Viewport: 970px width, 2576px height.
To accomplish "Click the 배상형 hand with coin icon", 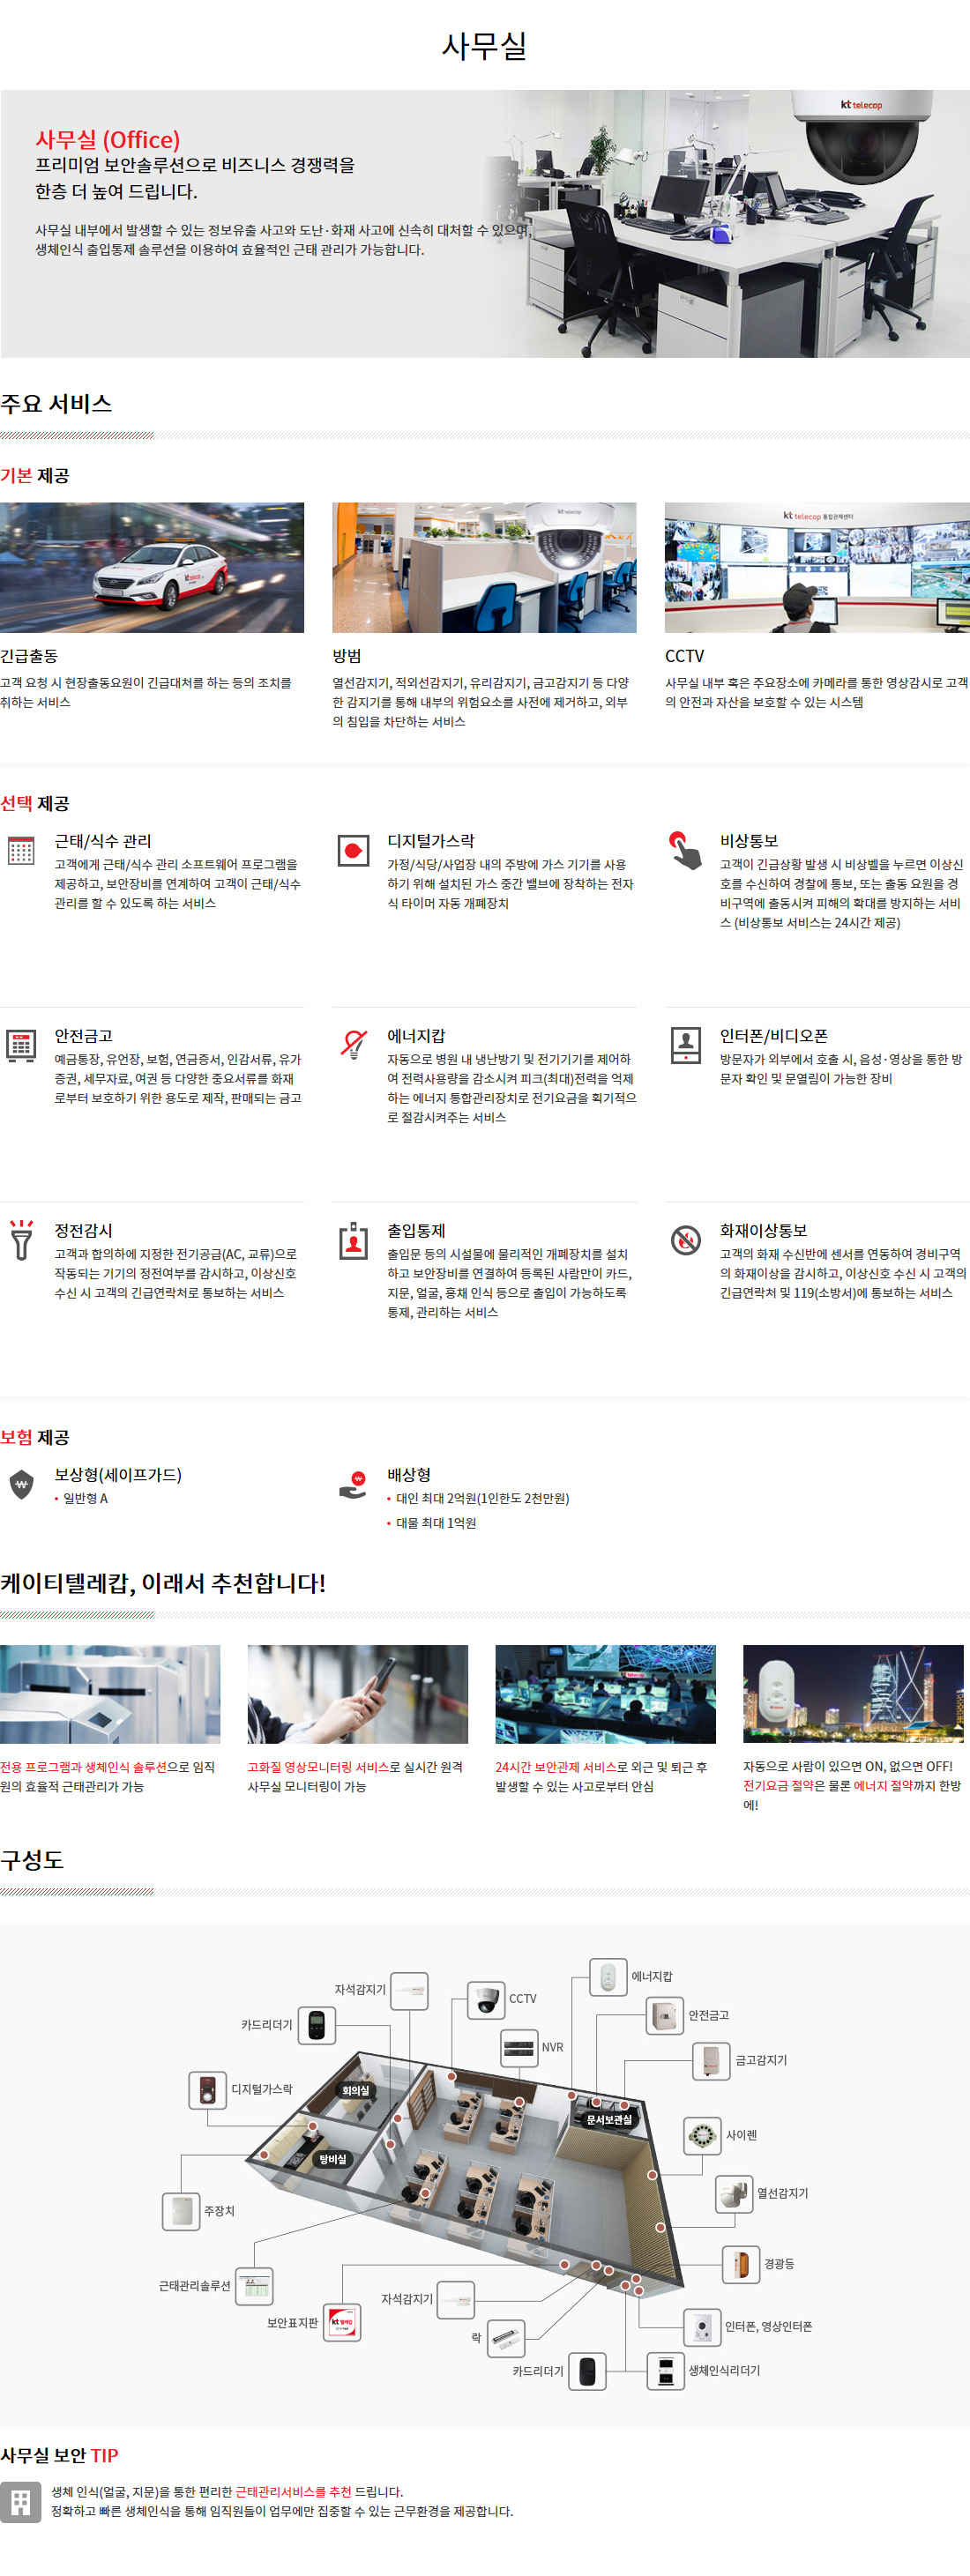I will coord(353,1485).
